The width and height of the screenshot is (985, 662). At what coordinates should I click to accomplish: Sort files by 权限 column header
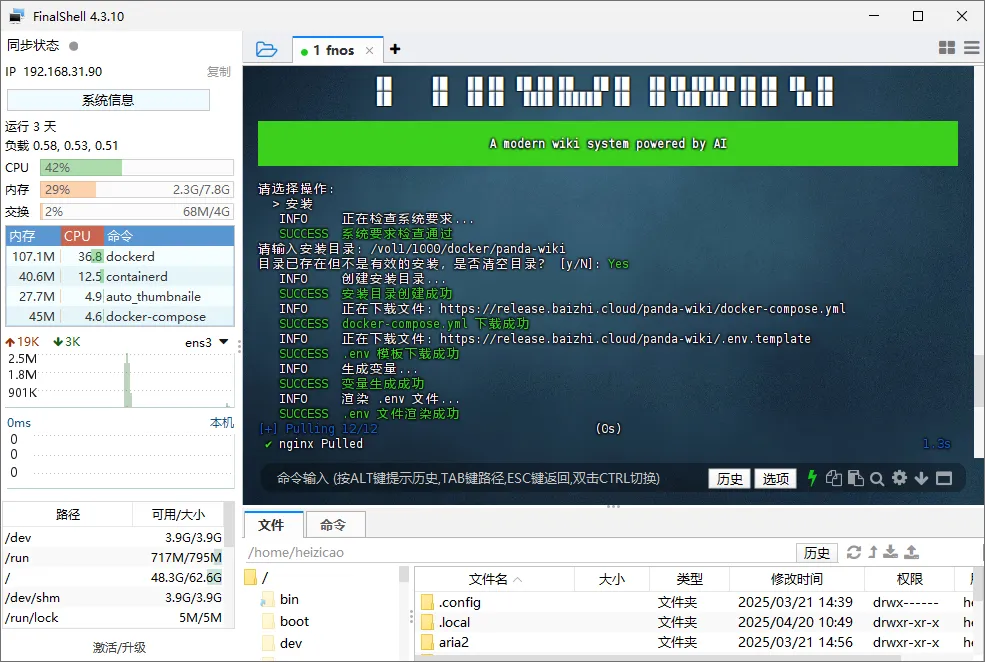[x=909, y=579]
